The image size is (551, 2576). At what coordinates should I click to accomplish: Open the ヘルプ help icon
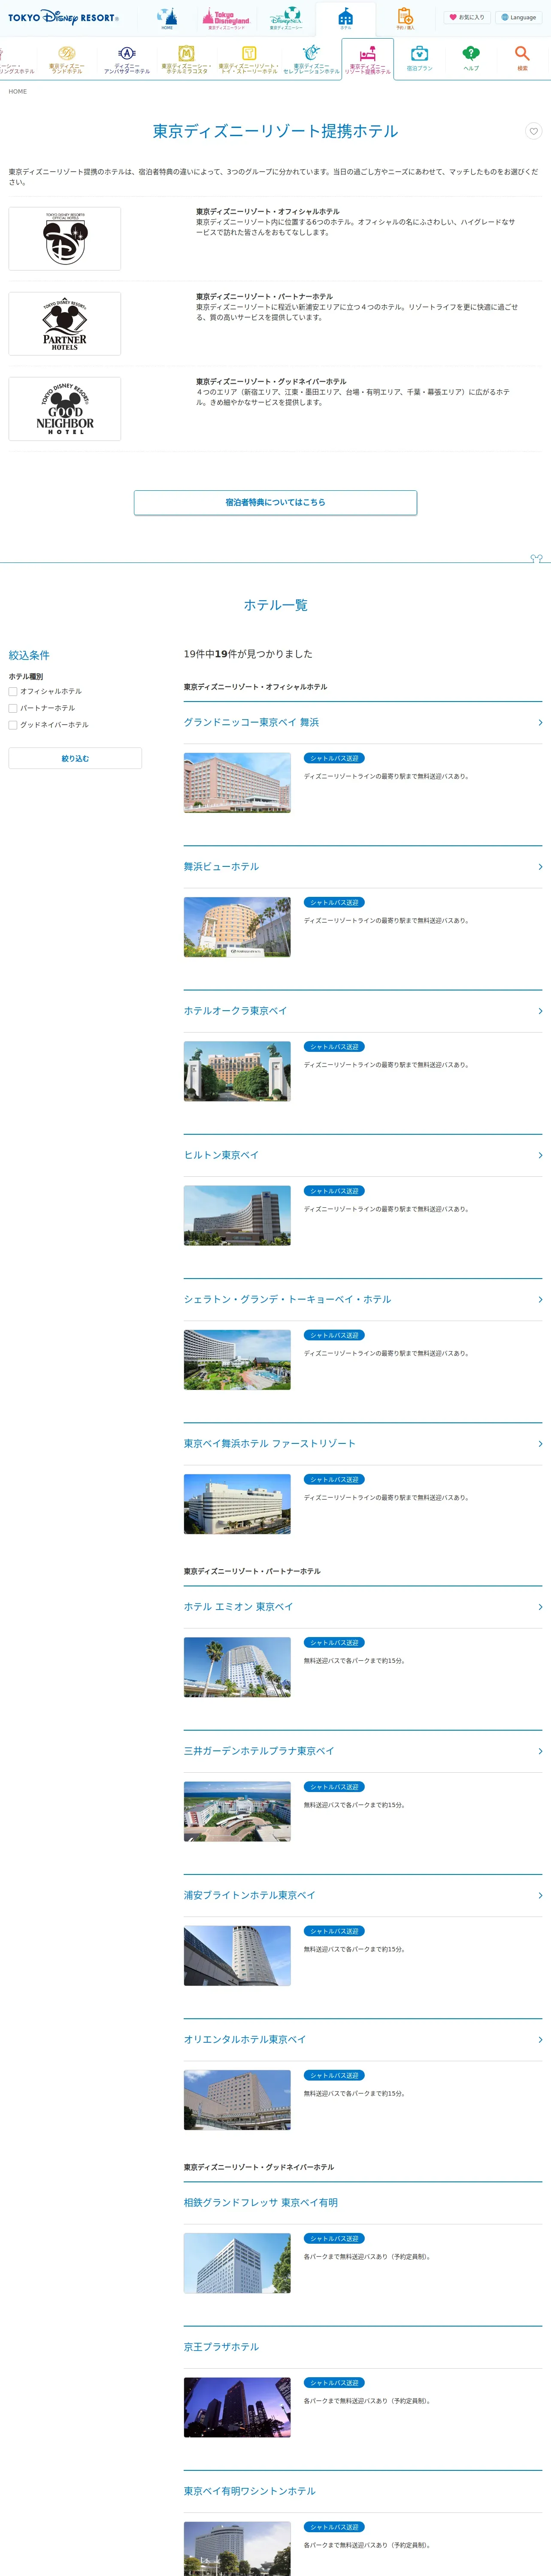[x=471, y=59]
